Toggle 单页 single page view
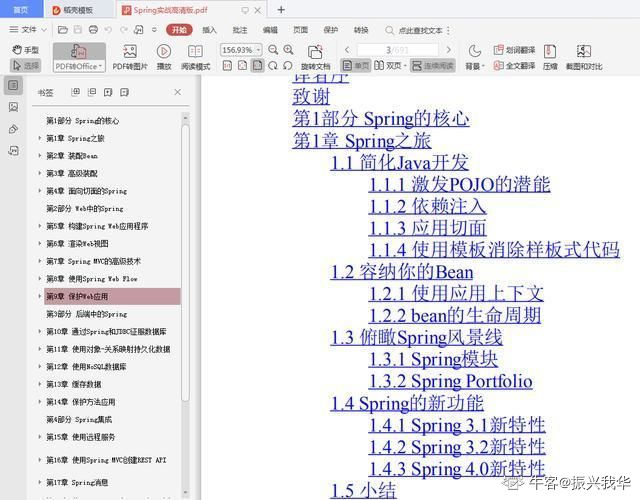The width and height of the screenshot is (640, 500). coord(356,65)
